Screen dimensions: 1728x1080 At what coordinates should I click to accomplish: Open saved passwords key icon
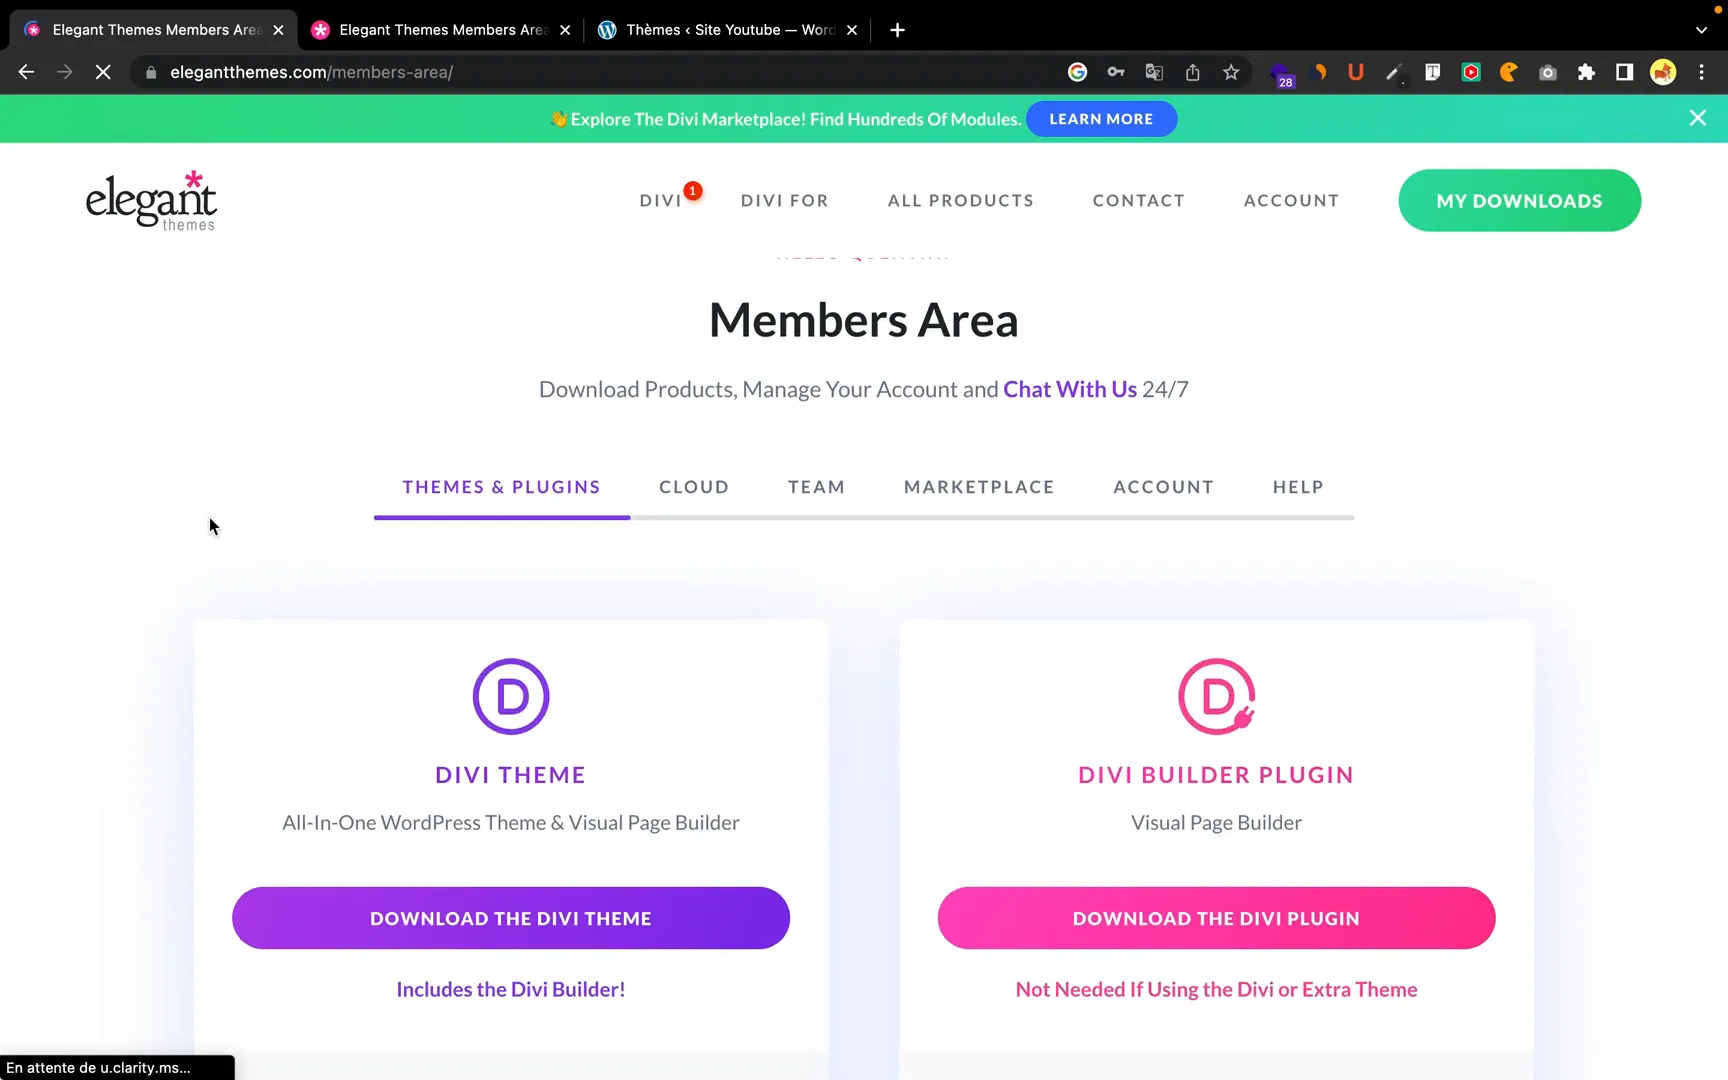1116,72
